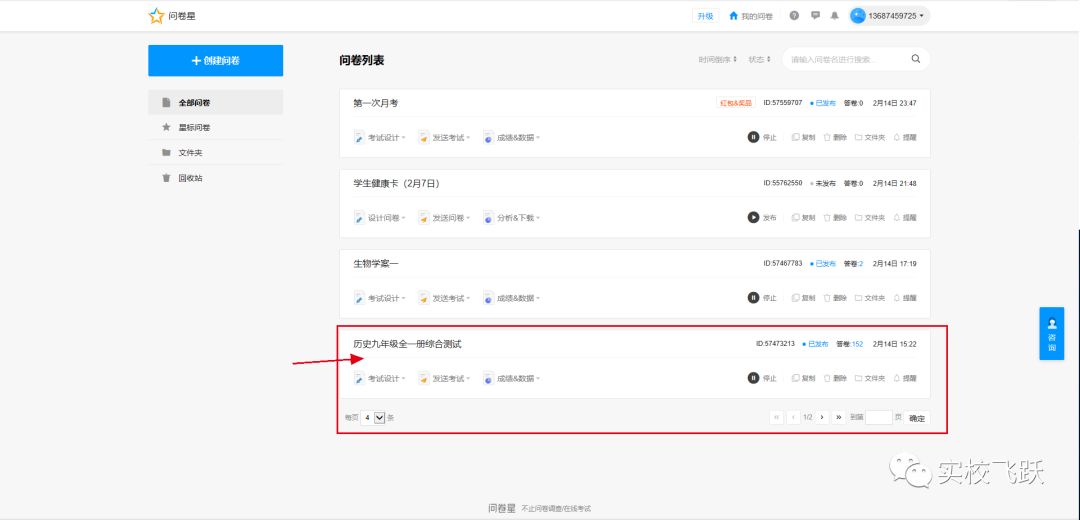Click 复制 for 历史九年级全一册综合测试

tap(803, 378)
